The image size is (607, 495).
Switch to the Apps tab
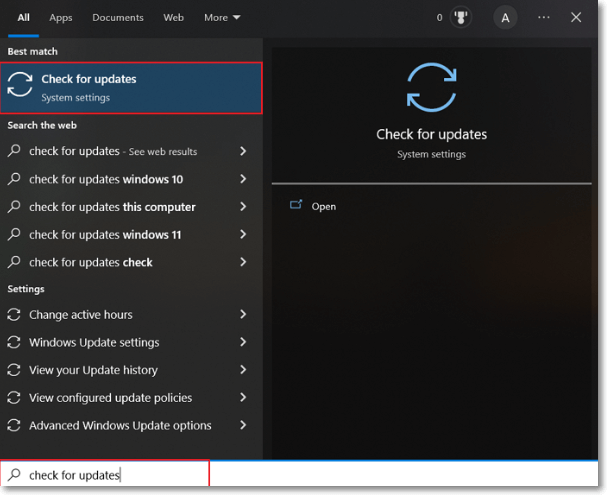[x=60, y=18]
